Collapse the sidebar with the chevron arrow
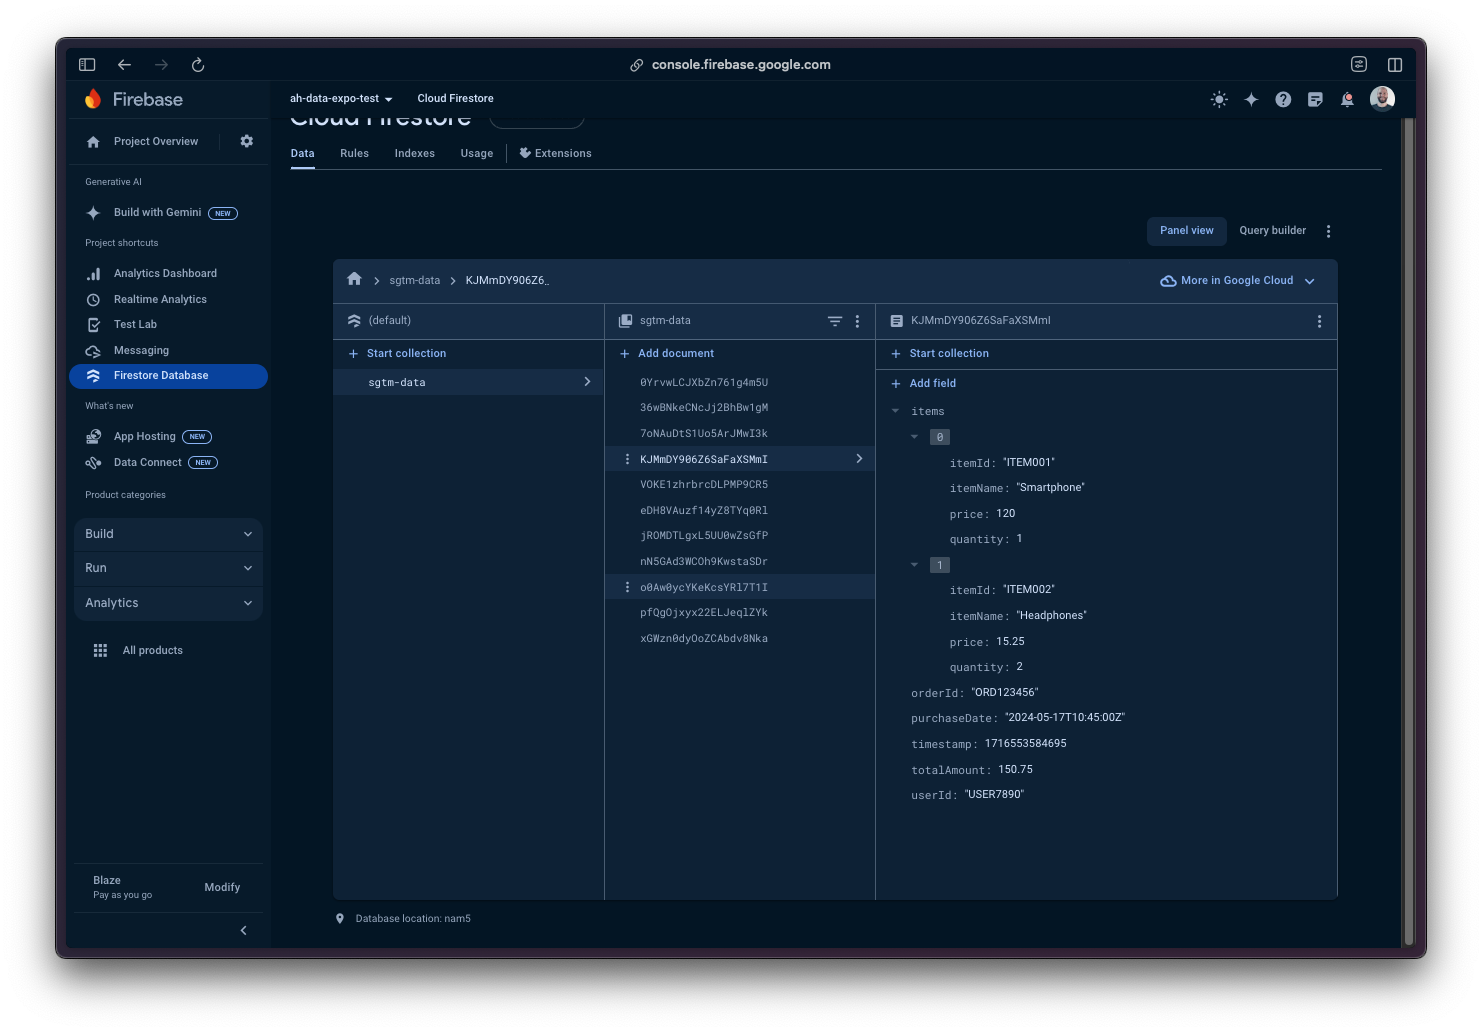 243,930
